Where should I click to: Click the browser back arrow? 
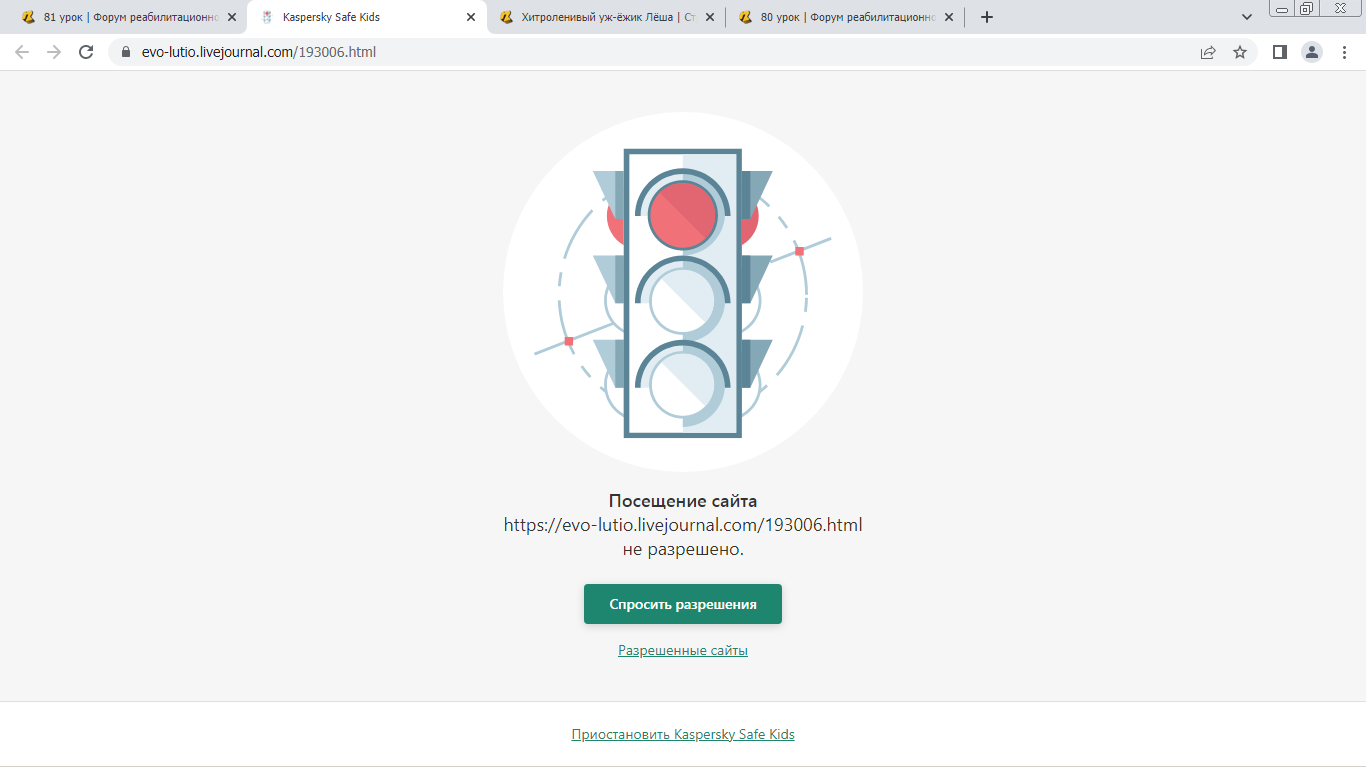click(x=22, y=52)
